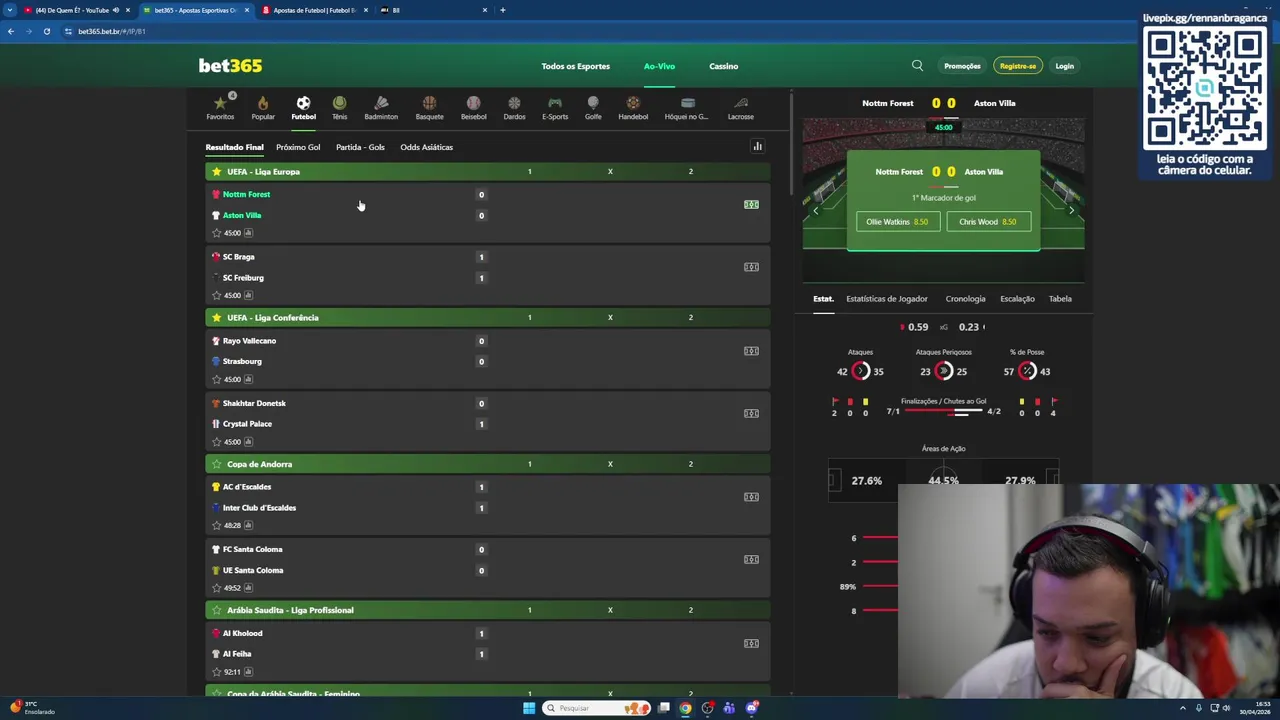1280x720 pixels.
Task: Click the browser address bar
Action: [x=600, y=31]
